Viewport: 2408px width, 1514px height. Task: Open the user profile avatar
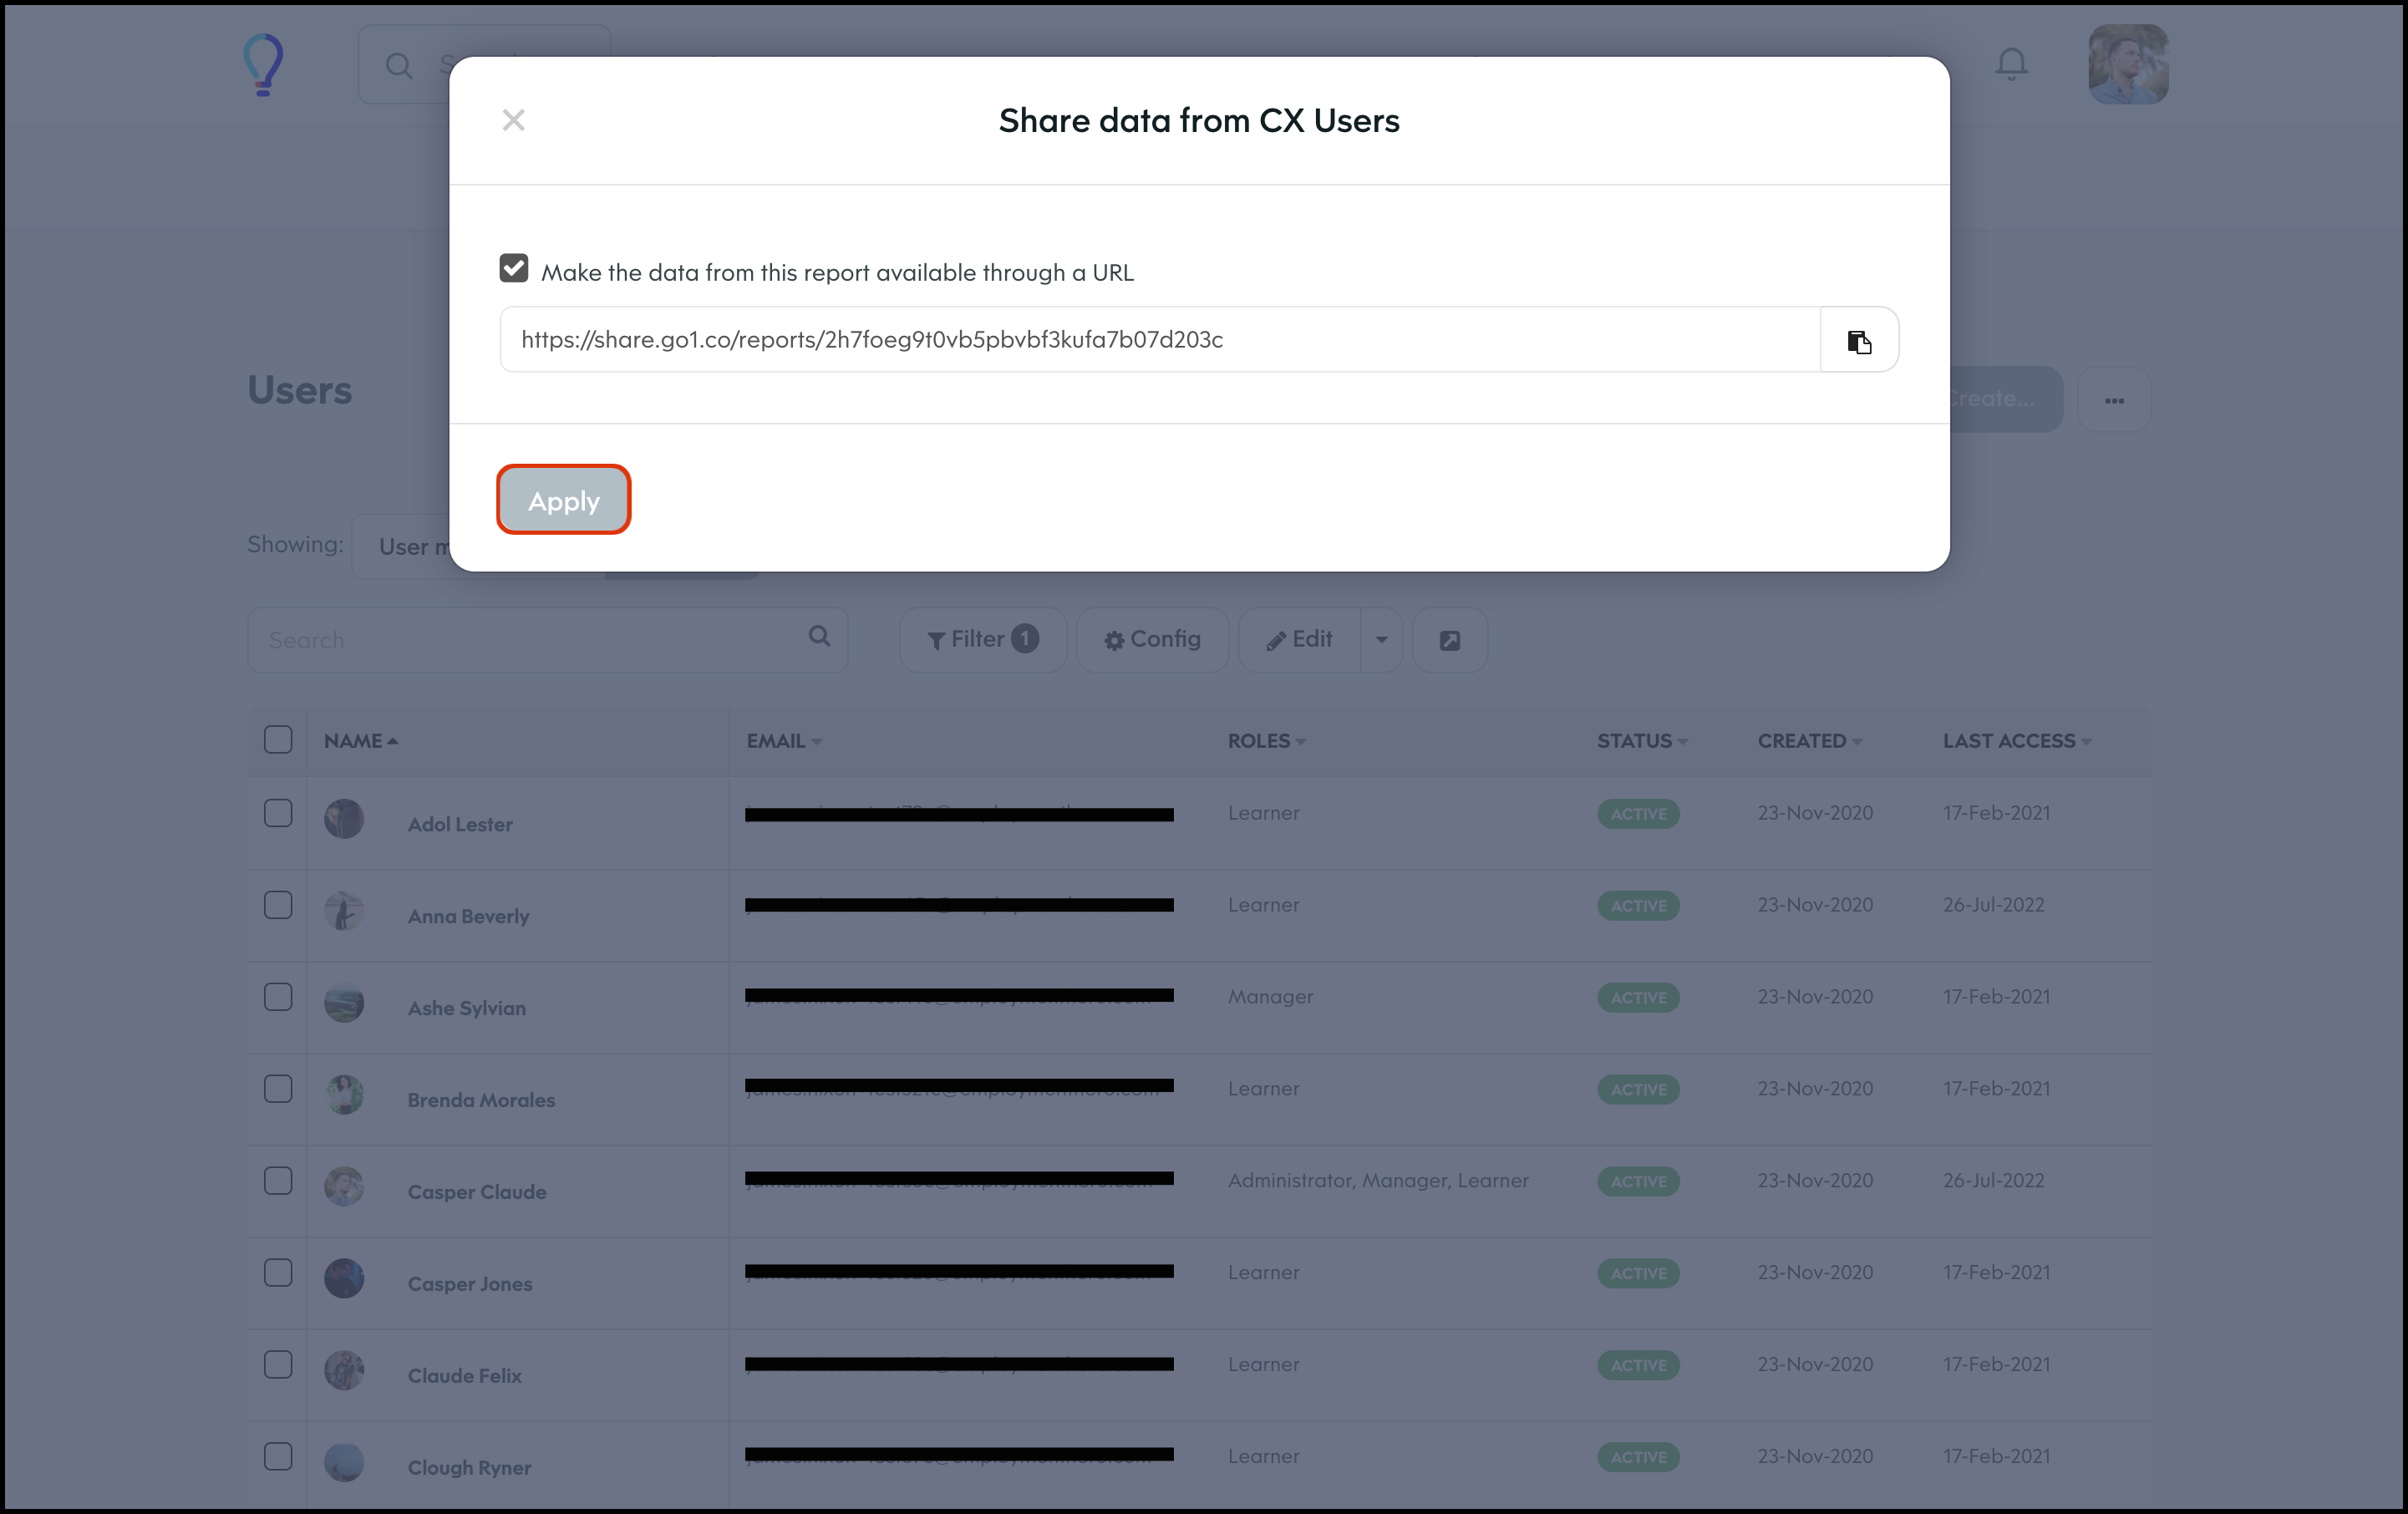[2127, 65]
